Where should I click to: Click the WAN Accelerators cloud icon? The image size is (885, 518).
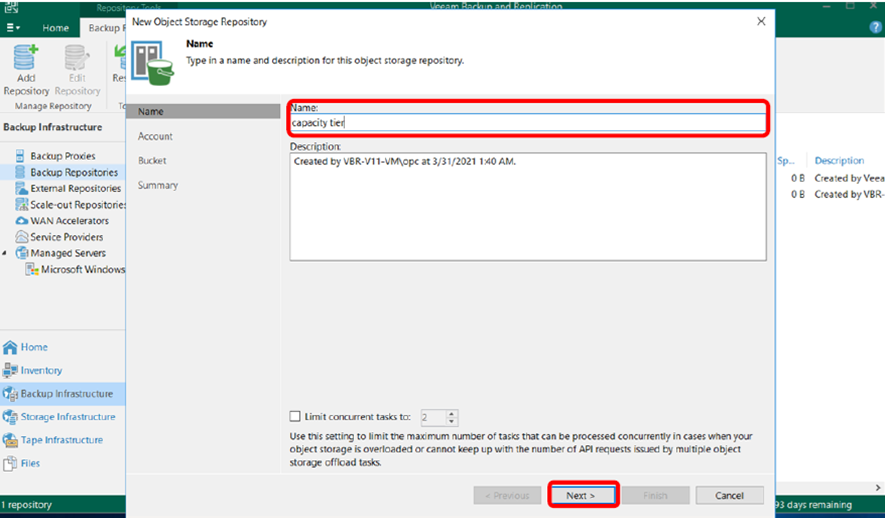click(x=21, y=221)
